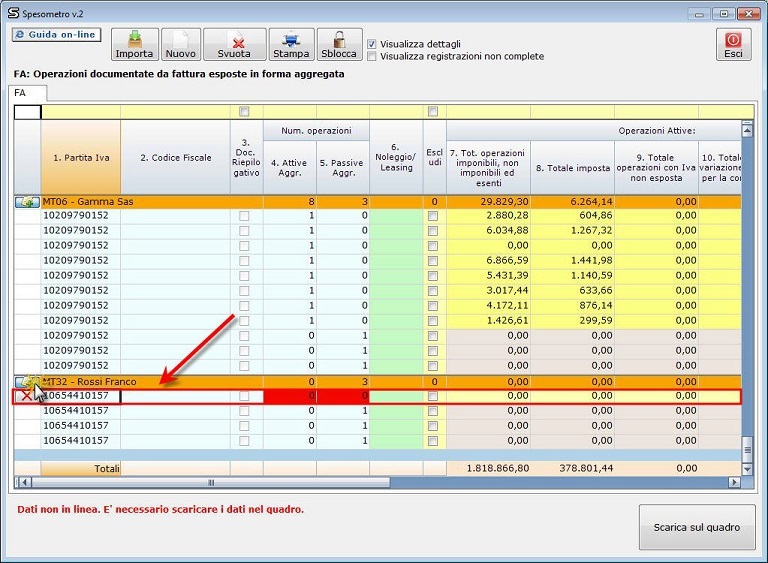Delete the highlighted row with red X icon
Screen dimensions: 768x563
pos(26,396)
